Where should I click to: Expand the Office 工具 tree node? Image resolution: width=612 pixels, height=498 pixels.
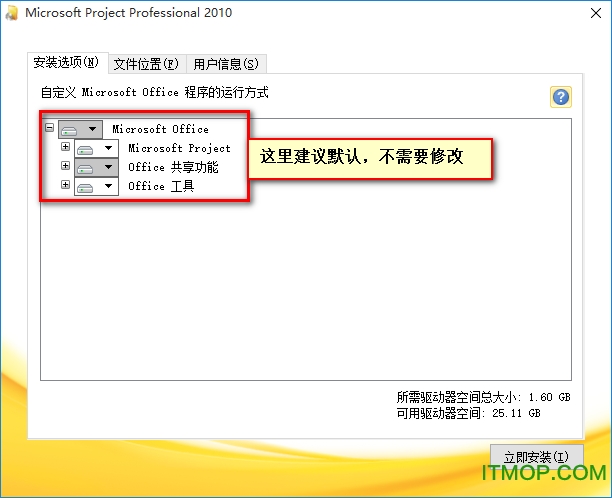pos(65,185)
